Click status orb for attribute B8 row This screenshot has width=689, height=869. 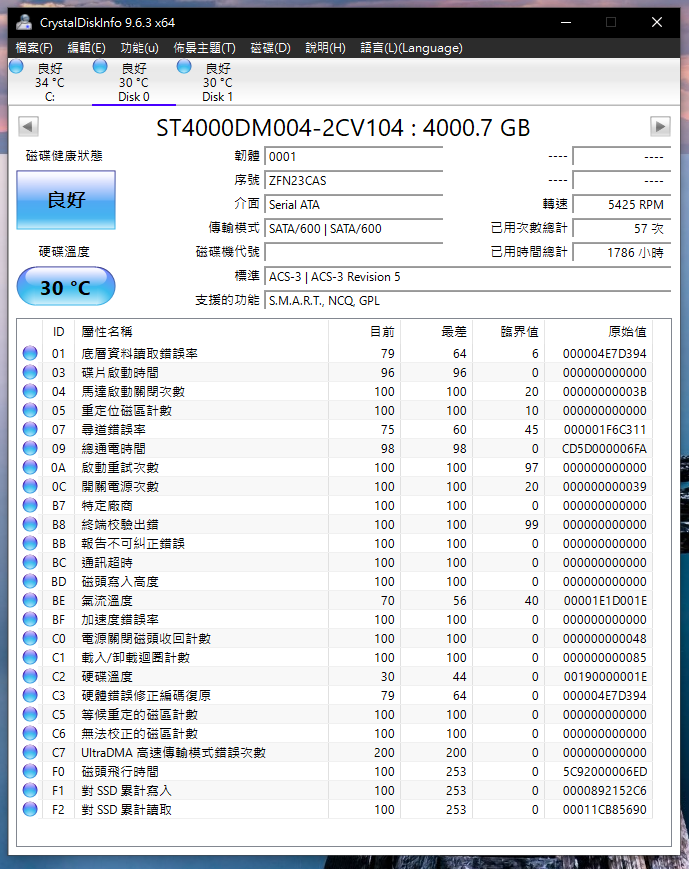tap(30, 524)
